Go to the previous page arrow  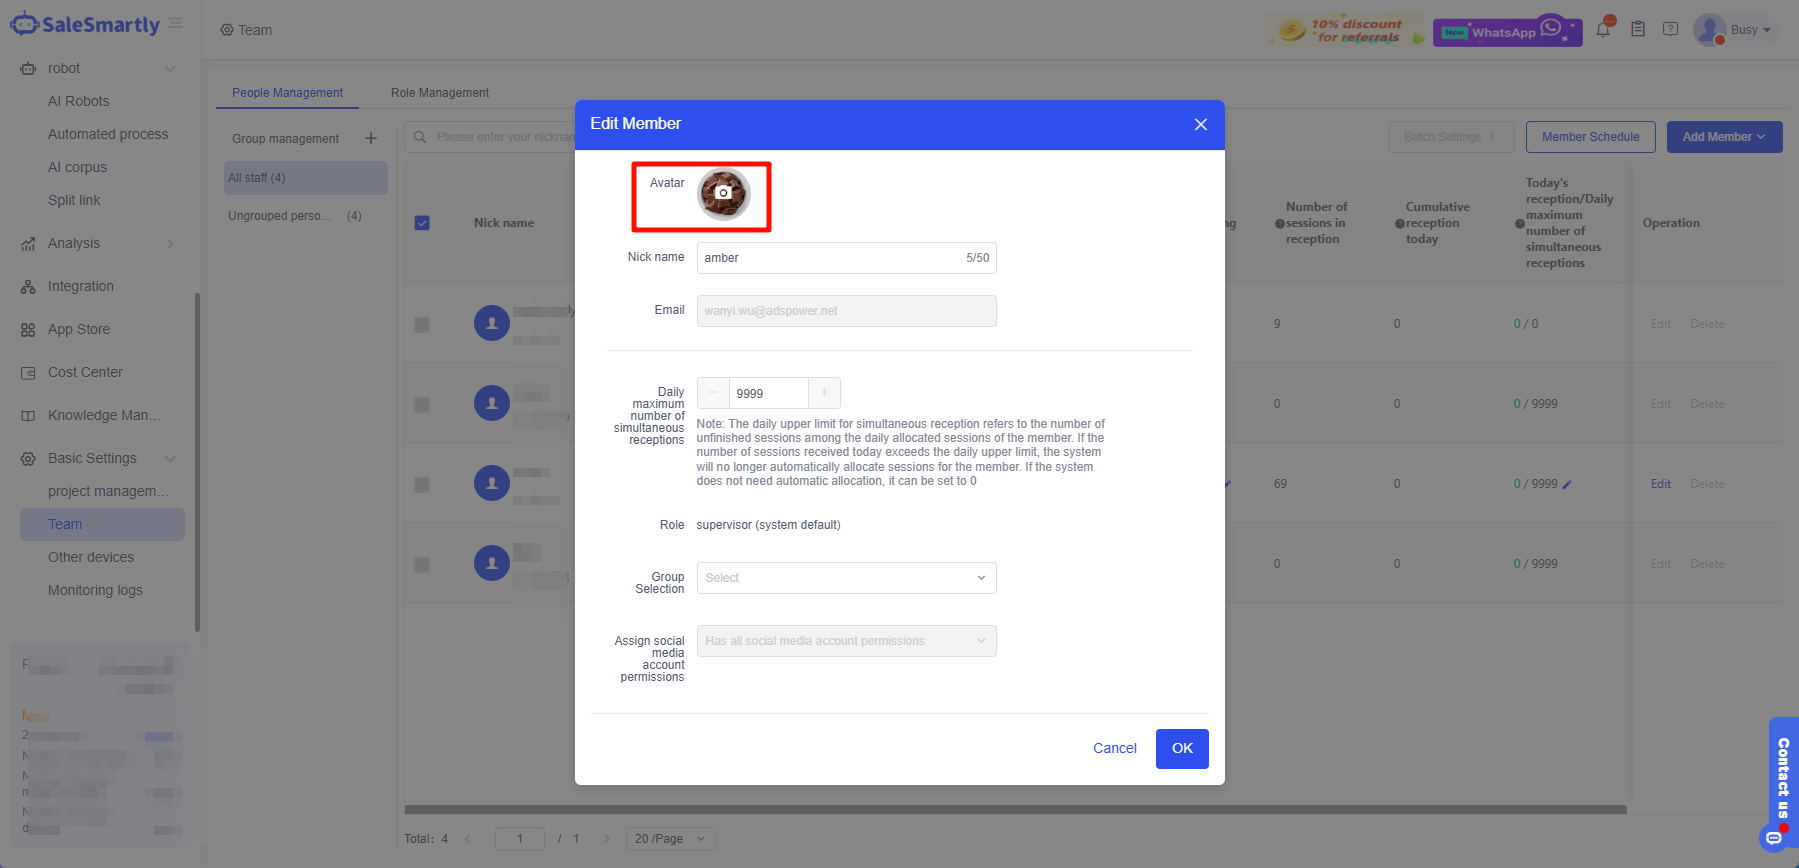pos(468,839)
